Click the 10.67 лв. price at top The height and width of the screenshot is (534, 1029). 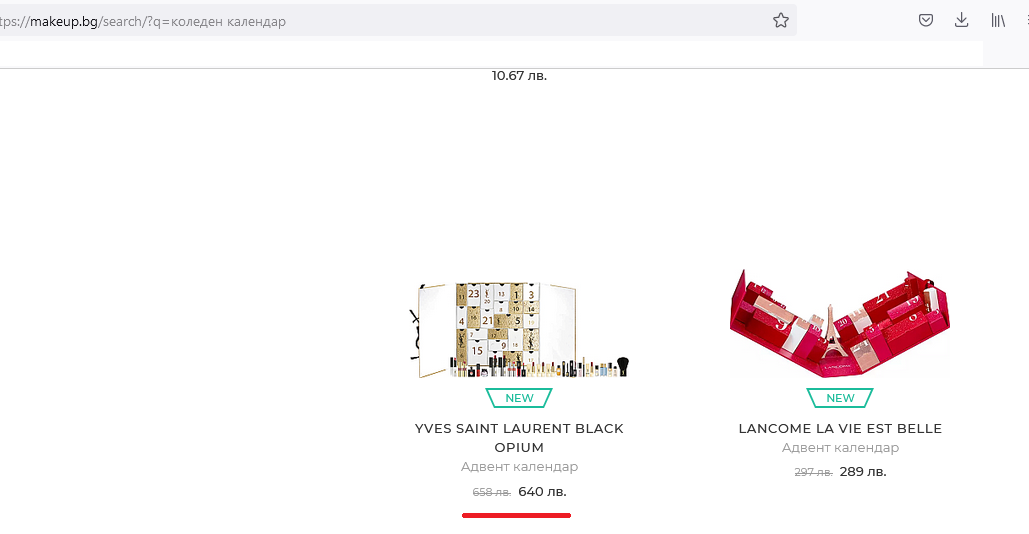[x=519, y=75]
